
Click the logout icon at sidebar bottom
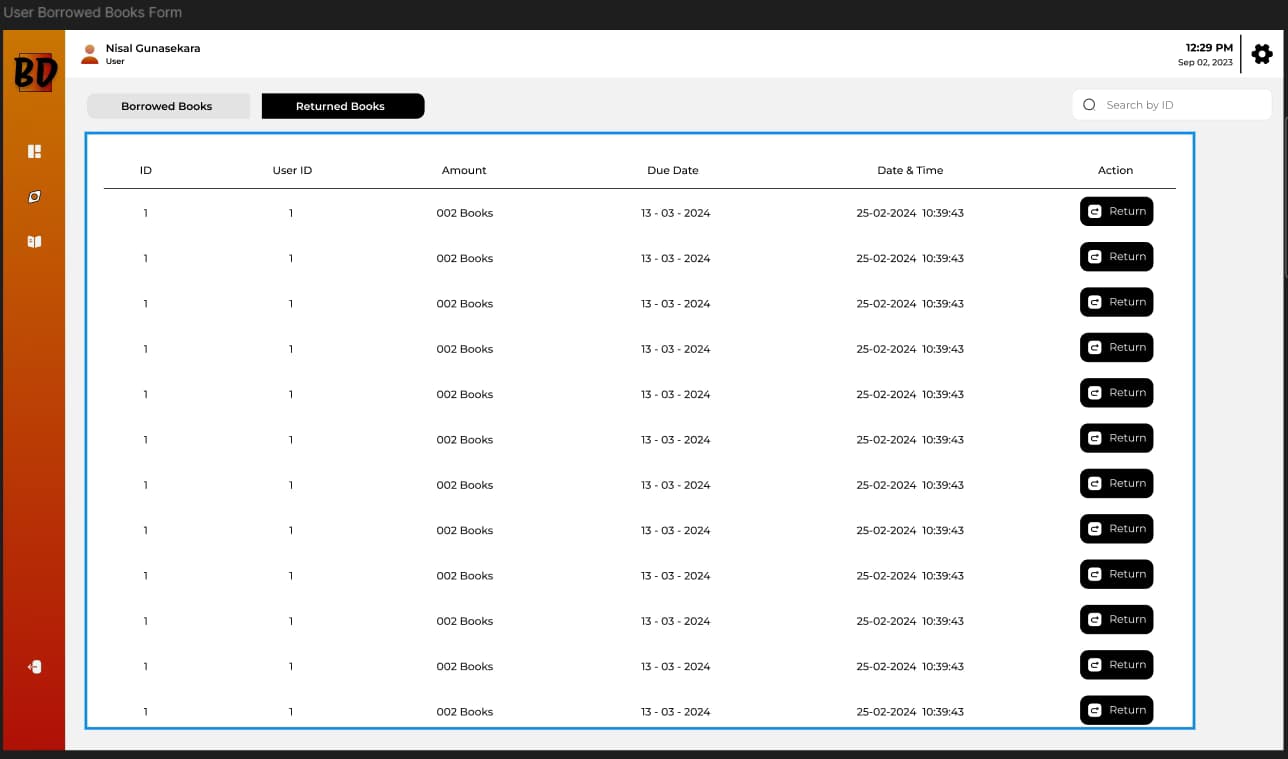click(34, 667)
